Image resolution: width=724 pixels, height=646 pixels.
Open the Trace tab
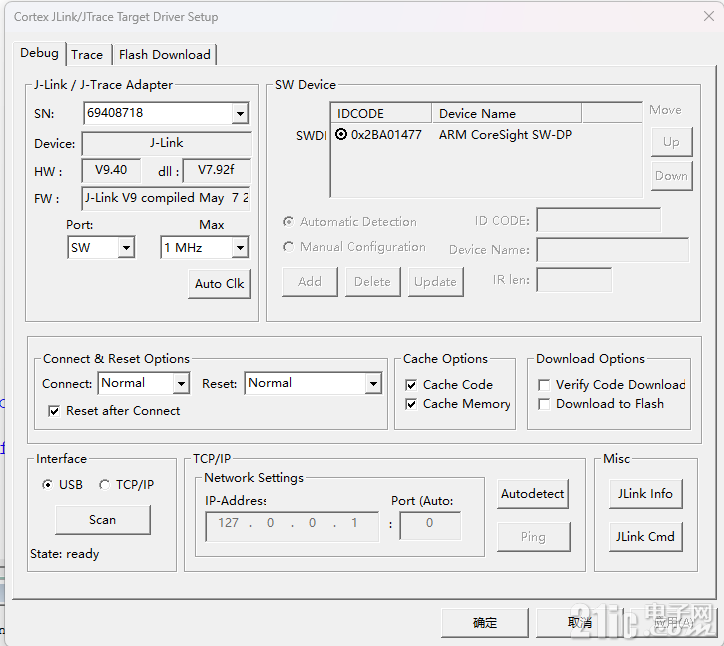[x=87, y=54]
